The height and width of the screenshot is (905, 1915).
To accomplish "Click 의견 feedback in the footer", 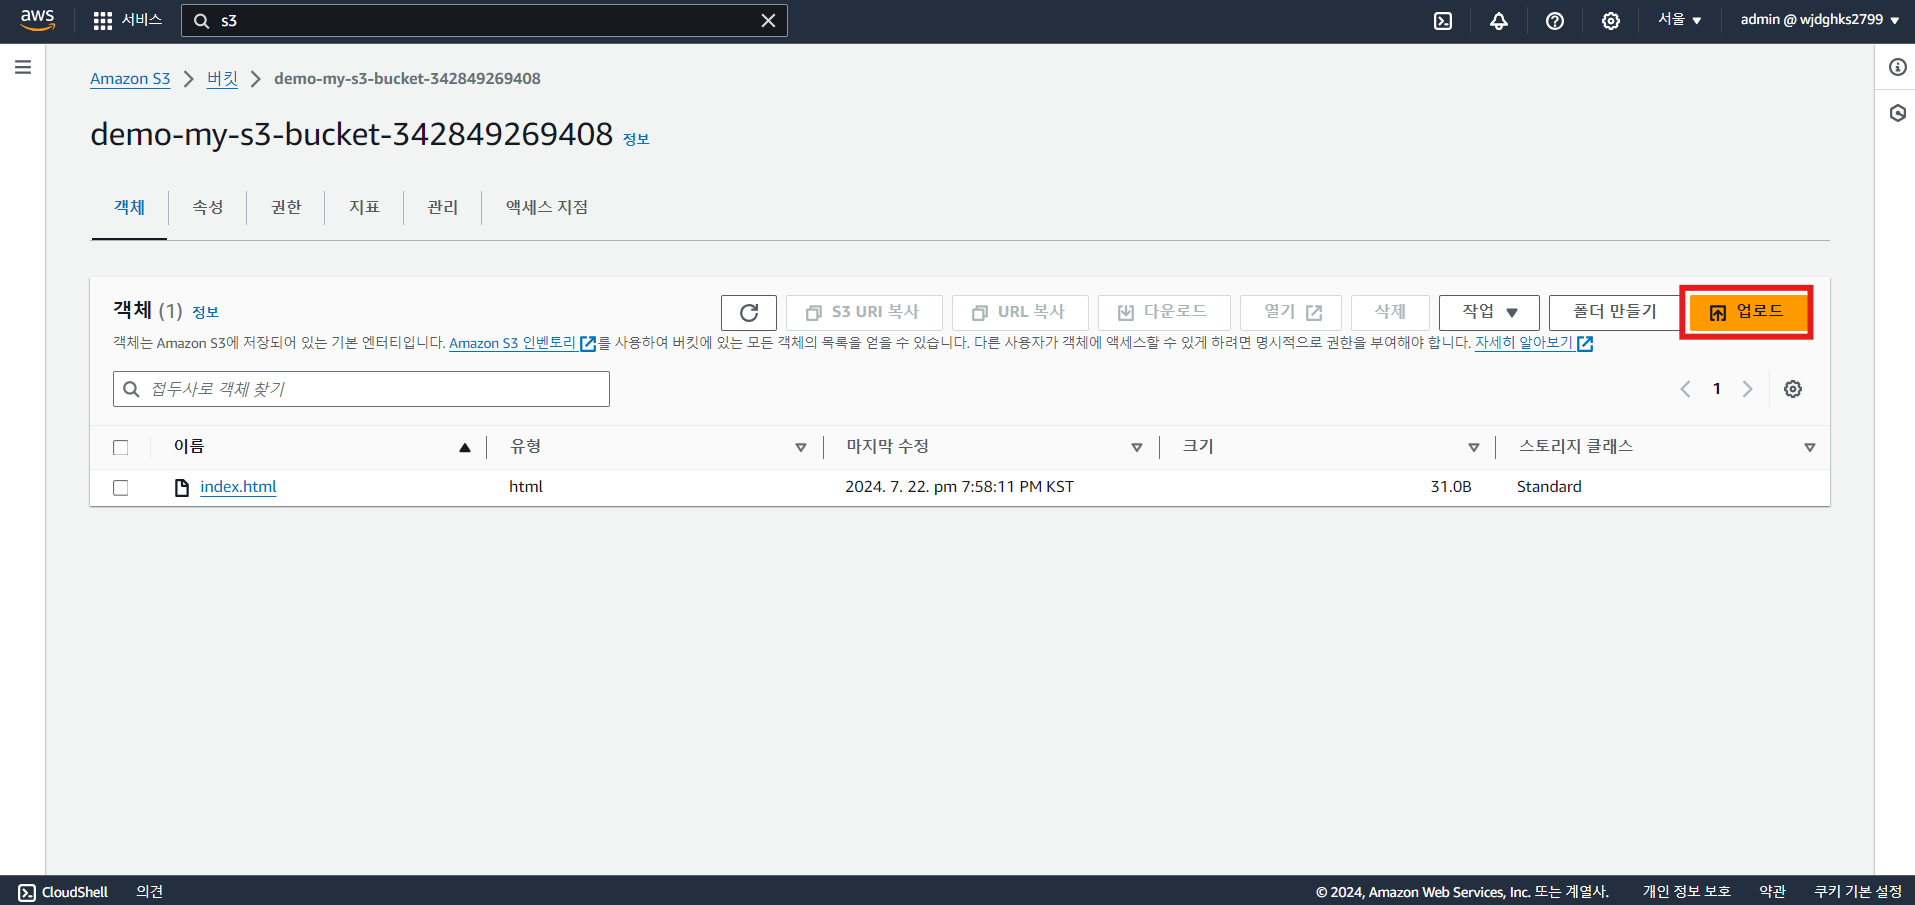I will point(150,892).
